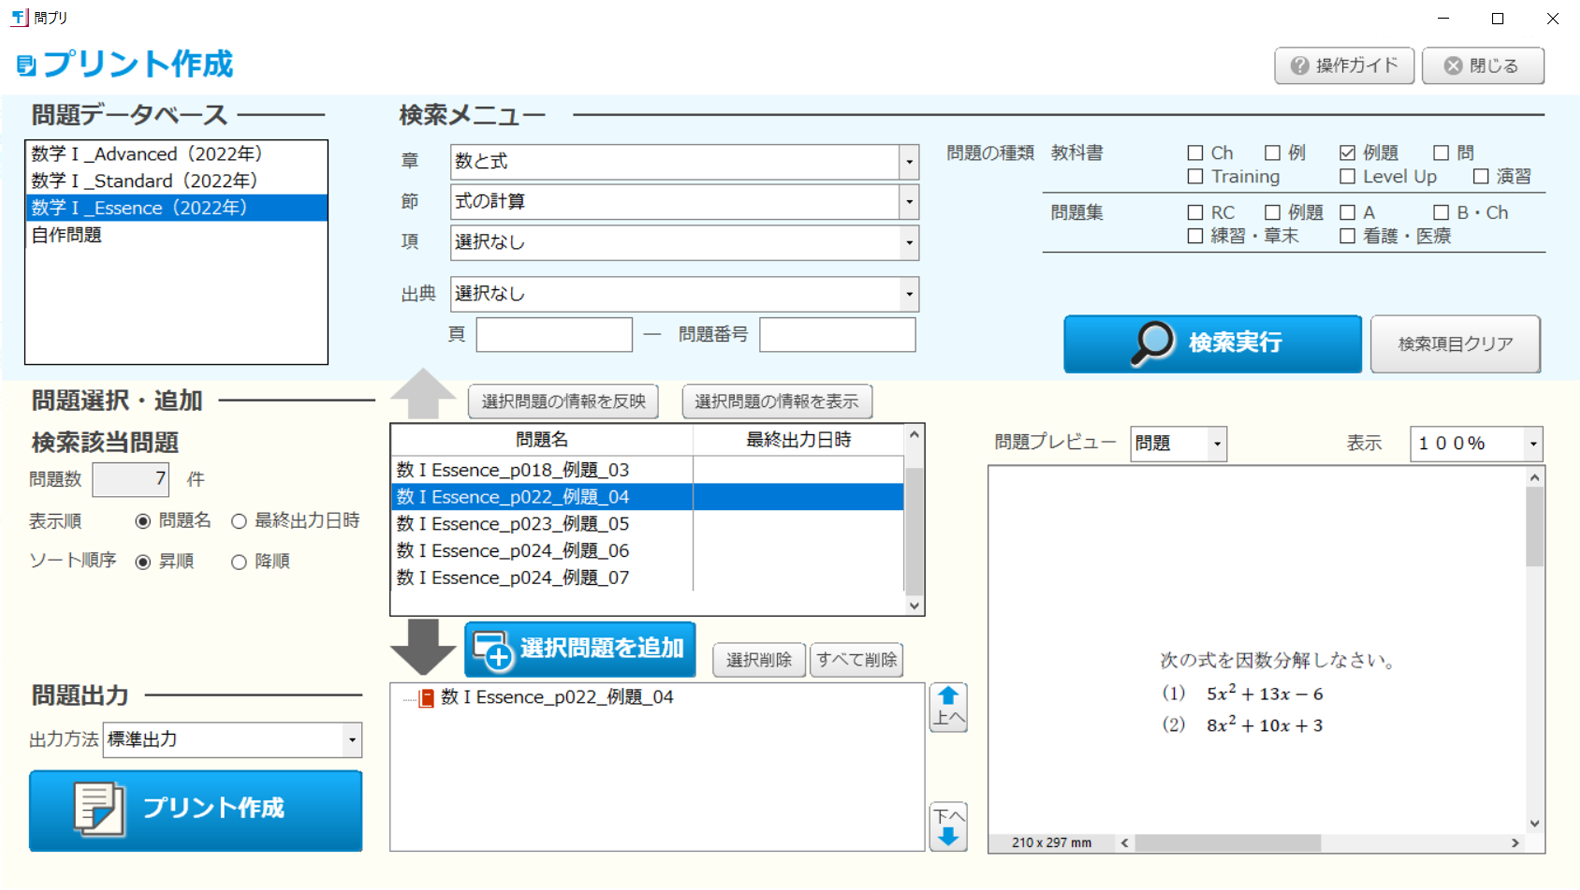Select 降順 sort order radio button
The width and height of the screenshot is (1580, 890).
pyautogui.click(x=239, y=562)
